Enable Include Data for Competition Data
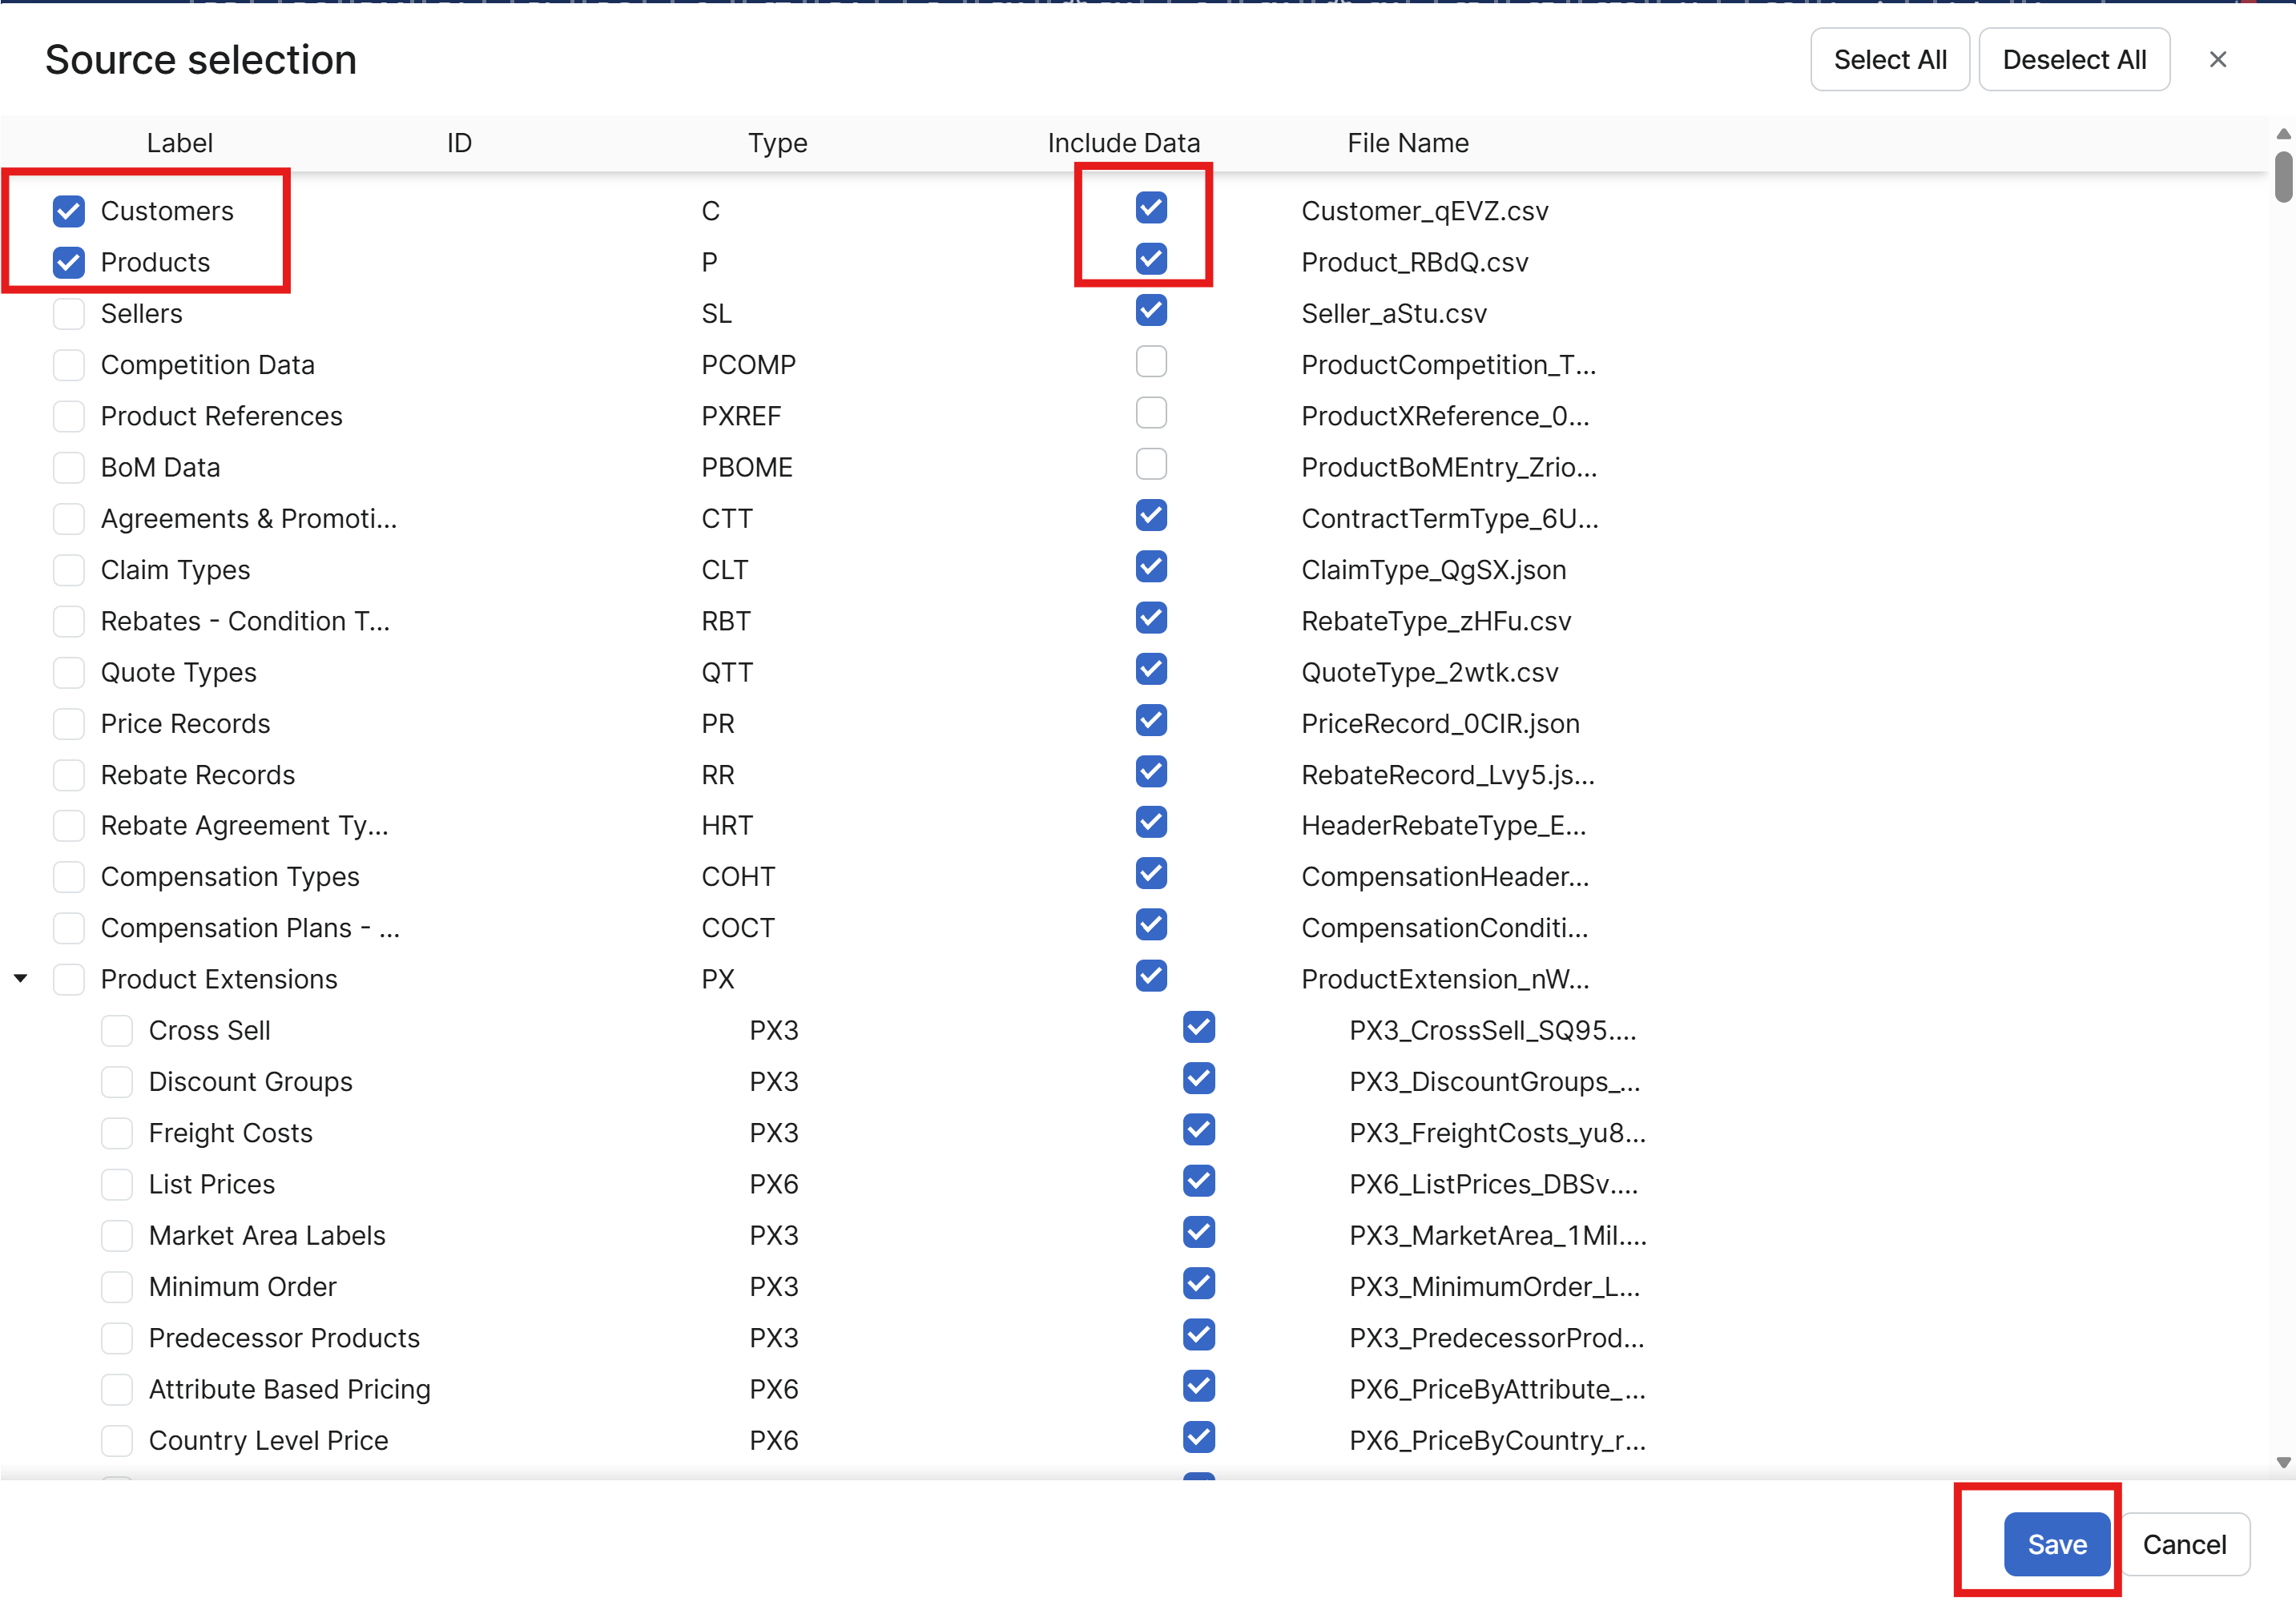This screenshot has width=2296, height=1602. pos(1151,362)
